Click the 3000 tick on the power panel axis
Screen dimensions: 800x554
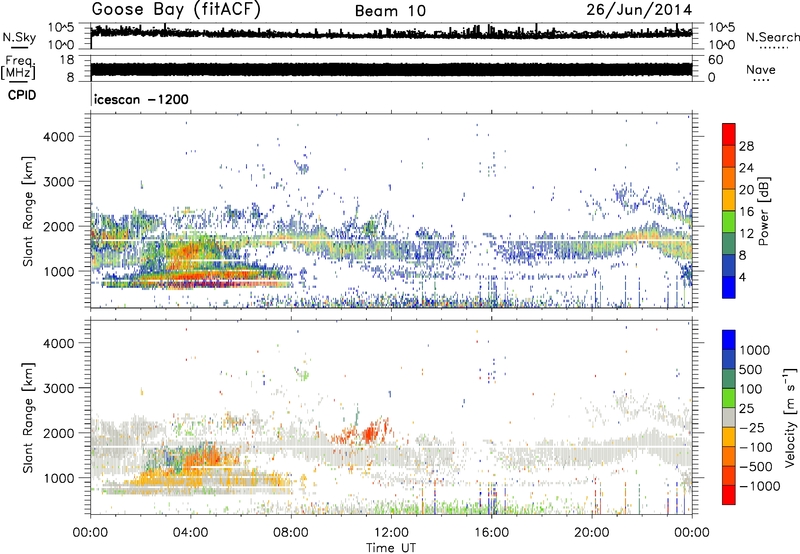[x=58, y=182]
